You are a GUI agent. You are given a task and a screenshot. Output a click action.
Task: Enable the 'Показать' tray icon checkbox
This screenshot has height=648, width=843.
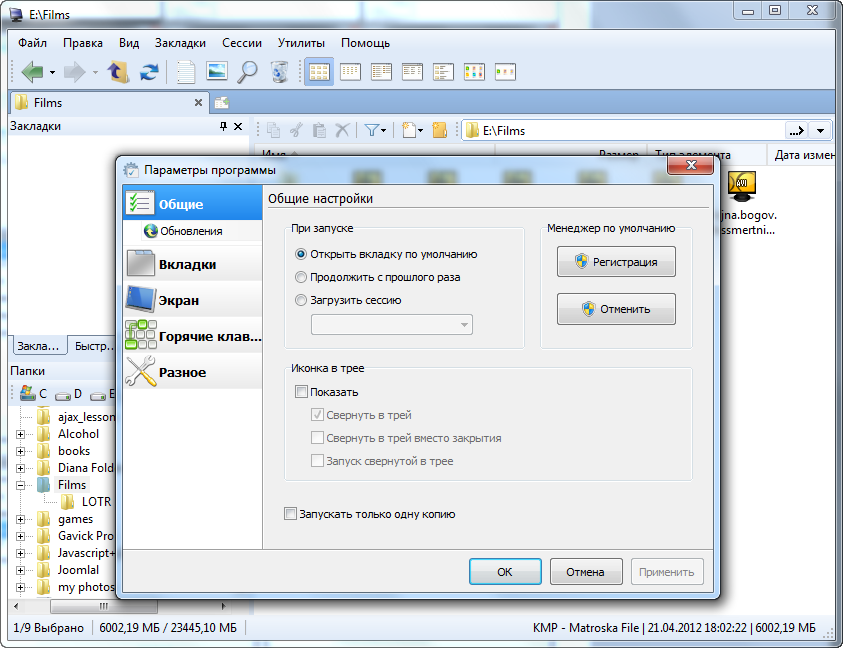pyautogui.click(x=302, y=392)
